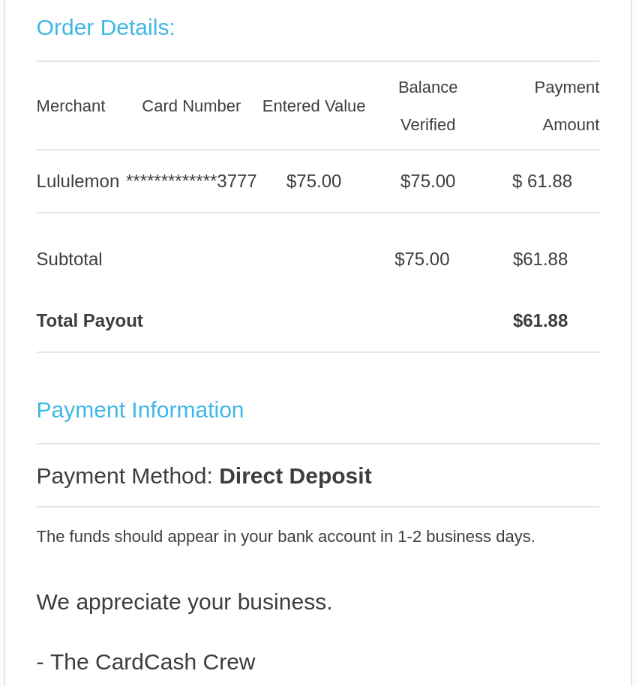The image size is (637, 686).
Task: Click the $ 61.88 payment amount in Lululemon row
Action: click(x=542, y=181)
